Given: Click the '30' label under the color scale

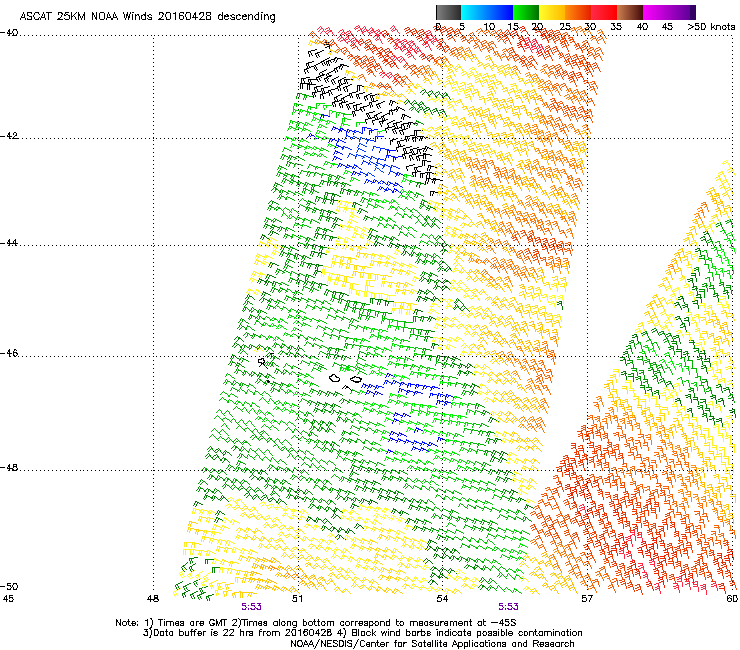Looking at the screenshot, I should coord(590,27).
